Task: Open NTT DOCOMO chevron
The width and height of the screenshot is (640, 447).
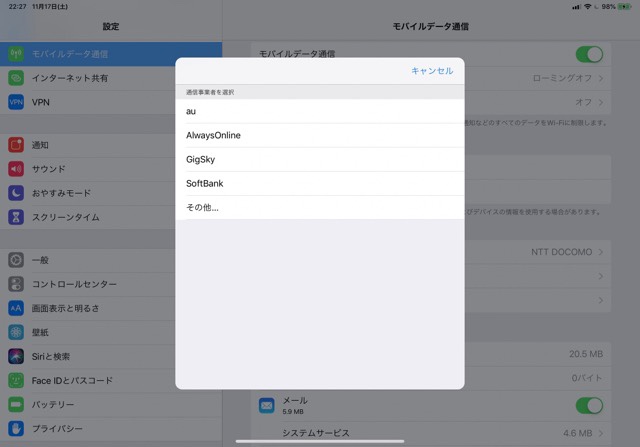Action: (601, 252)
